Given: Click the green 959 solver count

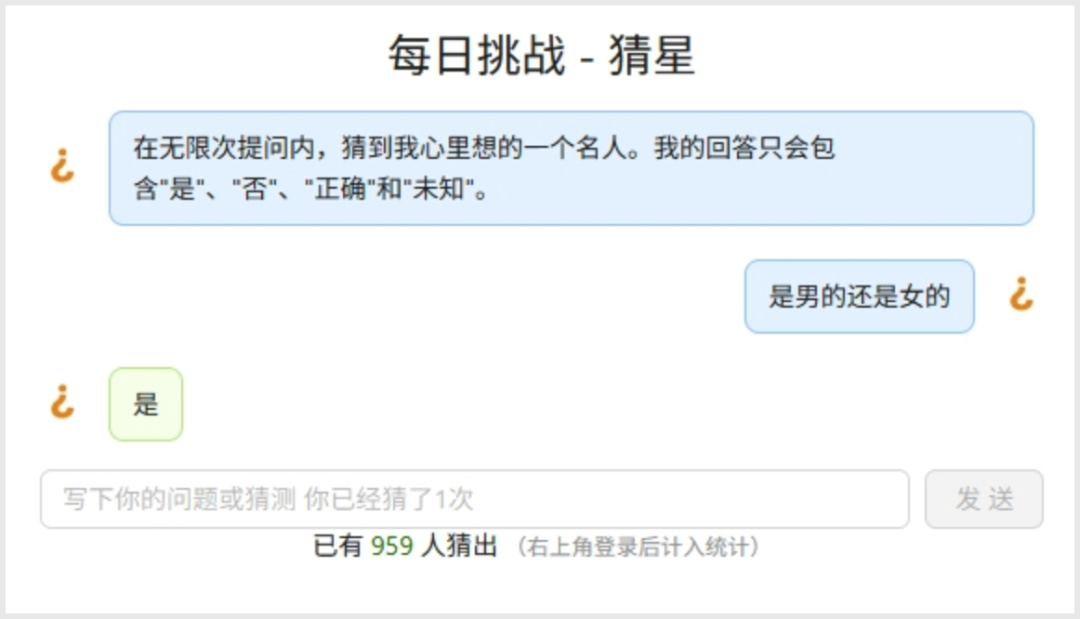Looking at the screenshot, I should click(391, 547).
